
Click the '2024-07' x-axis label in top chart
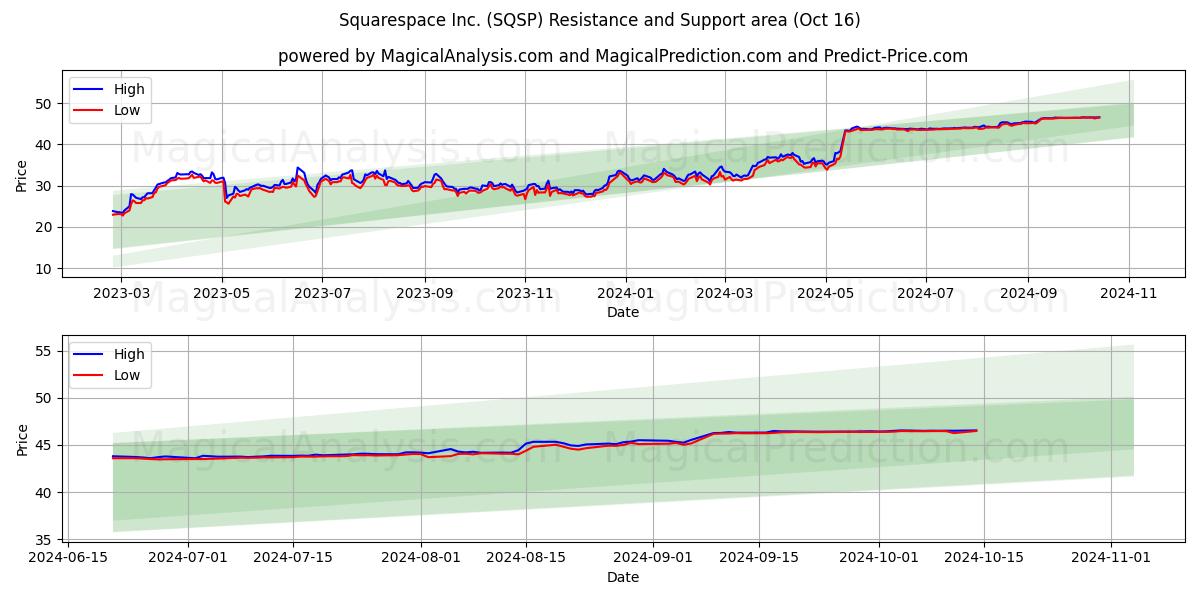tap(925, 295)
